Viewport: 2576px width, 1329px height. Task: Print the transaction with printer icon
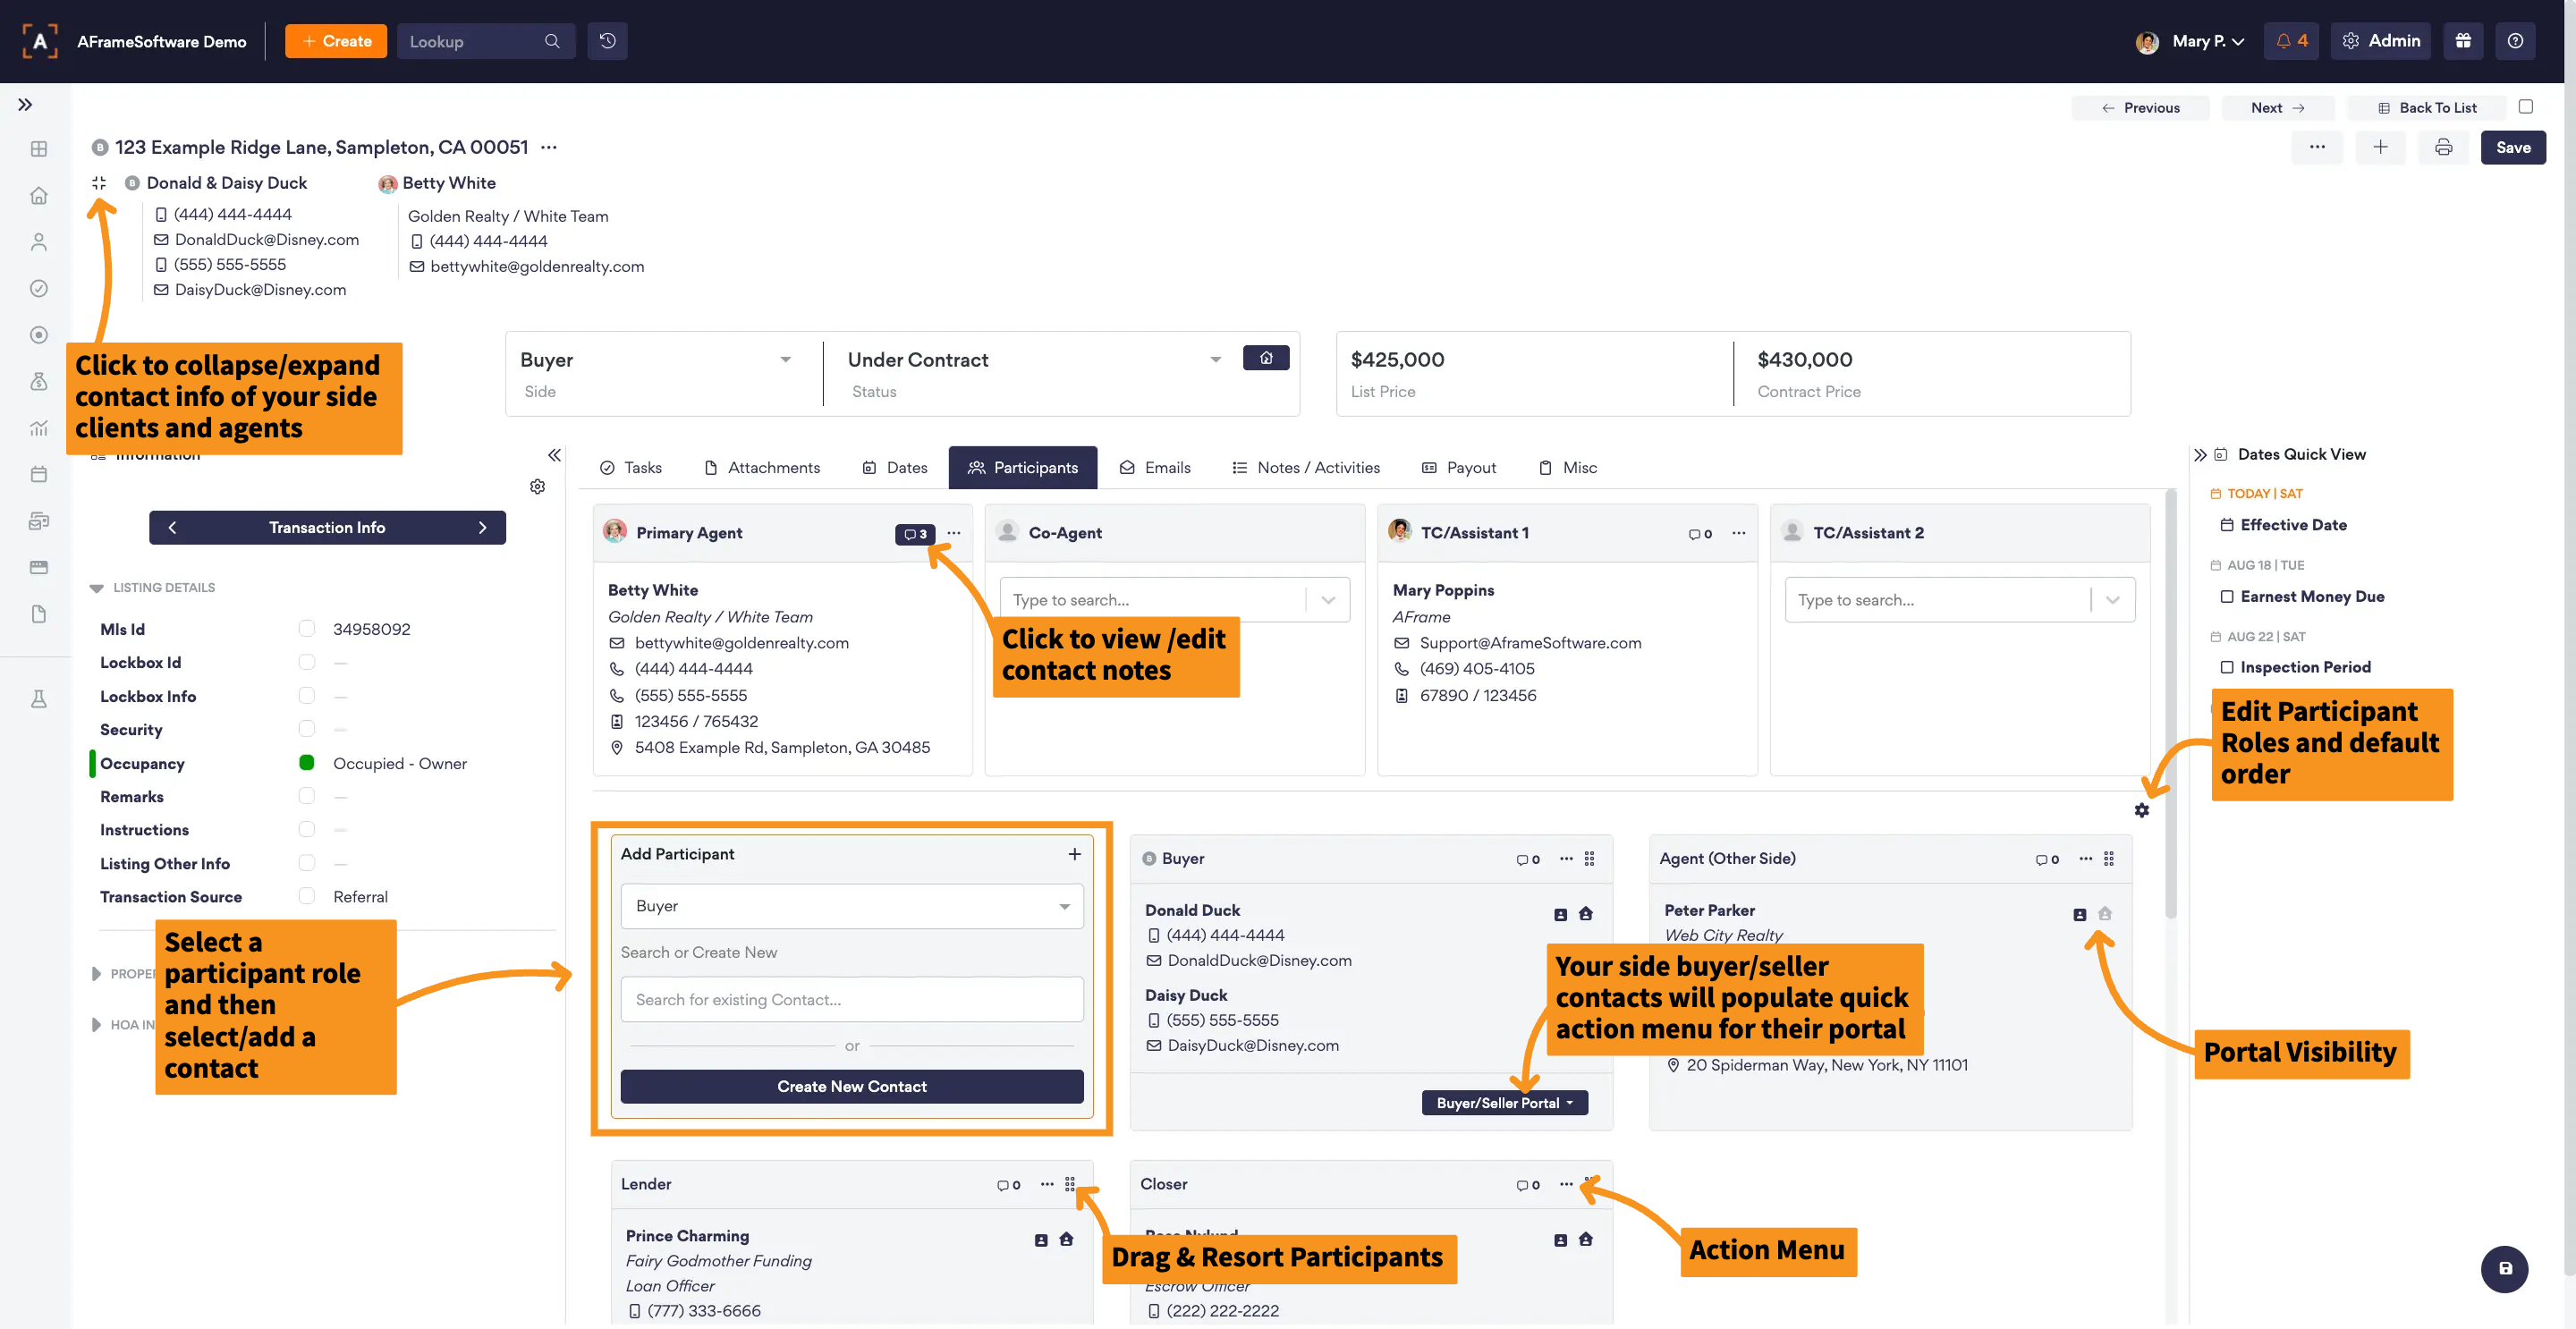coord(2443,147)
